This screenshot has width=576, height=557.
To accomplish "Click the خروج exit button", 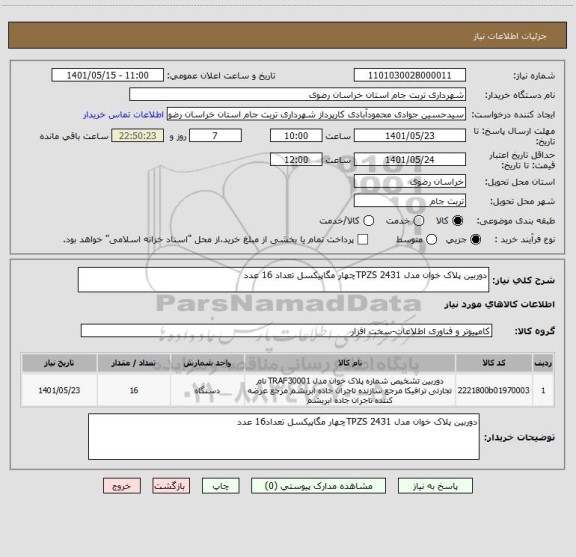I will pos(122,486).
